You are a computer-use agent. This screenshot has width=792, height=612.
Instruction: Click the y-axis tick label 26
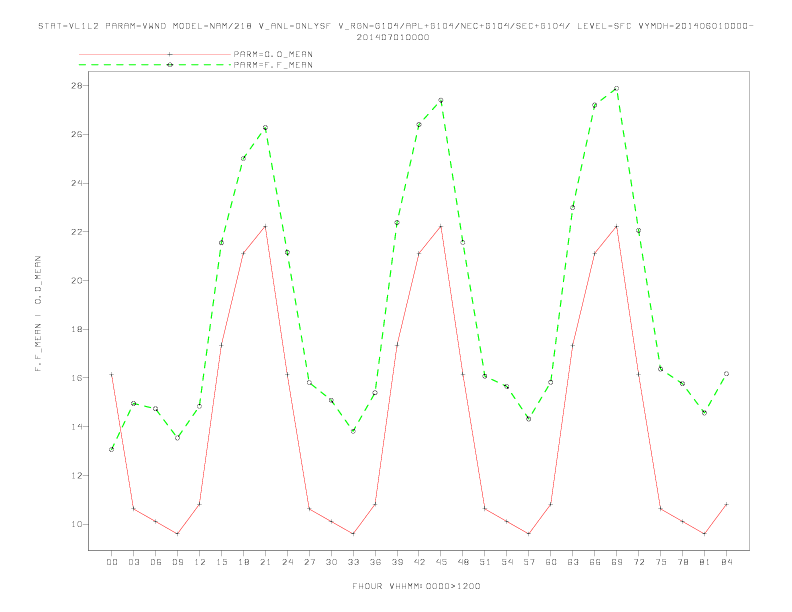coord(77,134)
